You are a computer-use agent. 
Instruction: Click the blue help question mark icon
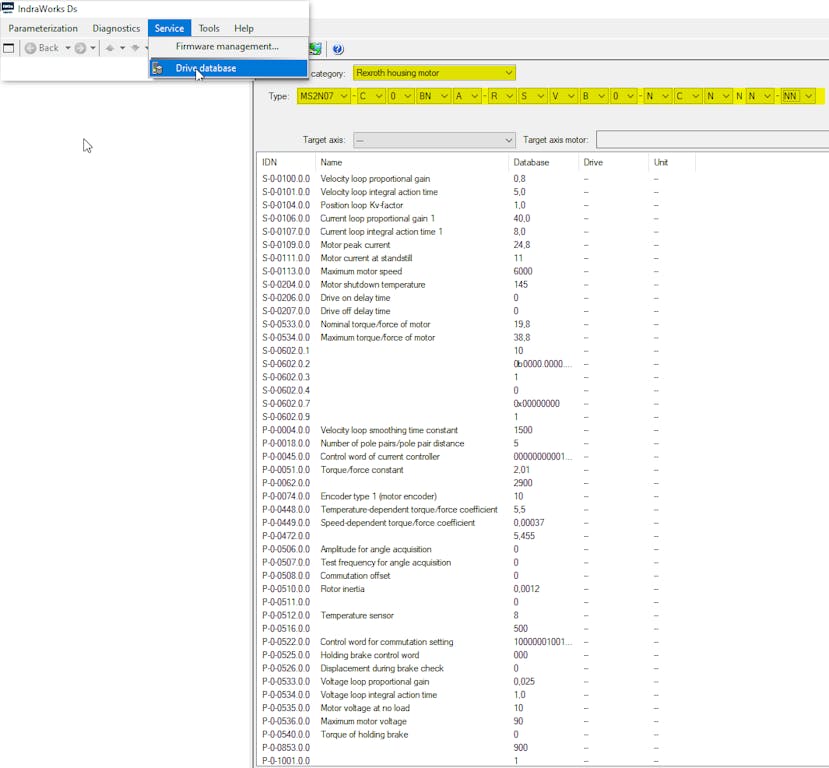[338, 49]
